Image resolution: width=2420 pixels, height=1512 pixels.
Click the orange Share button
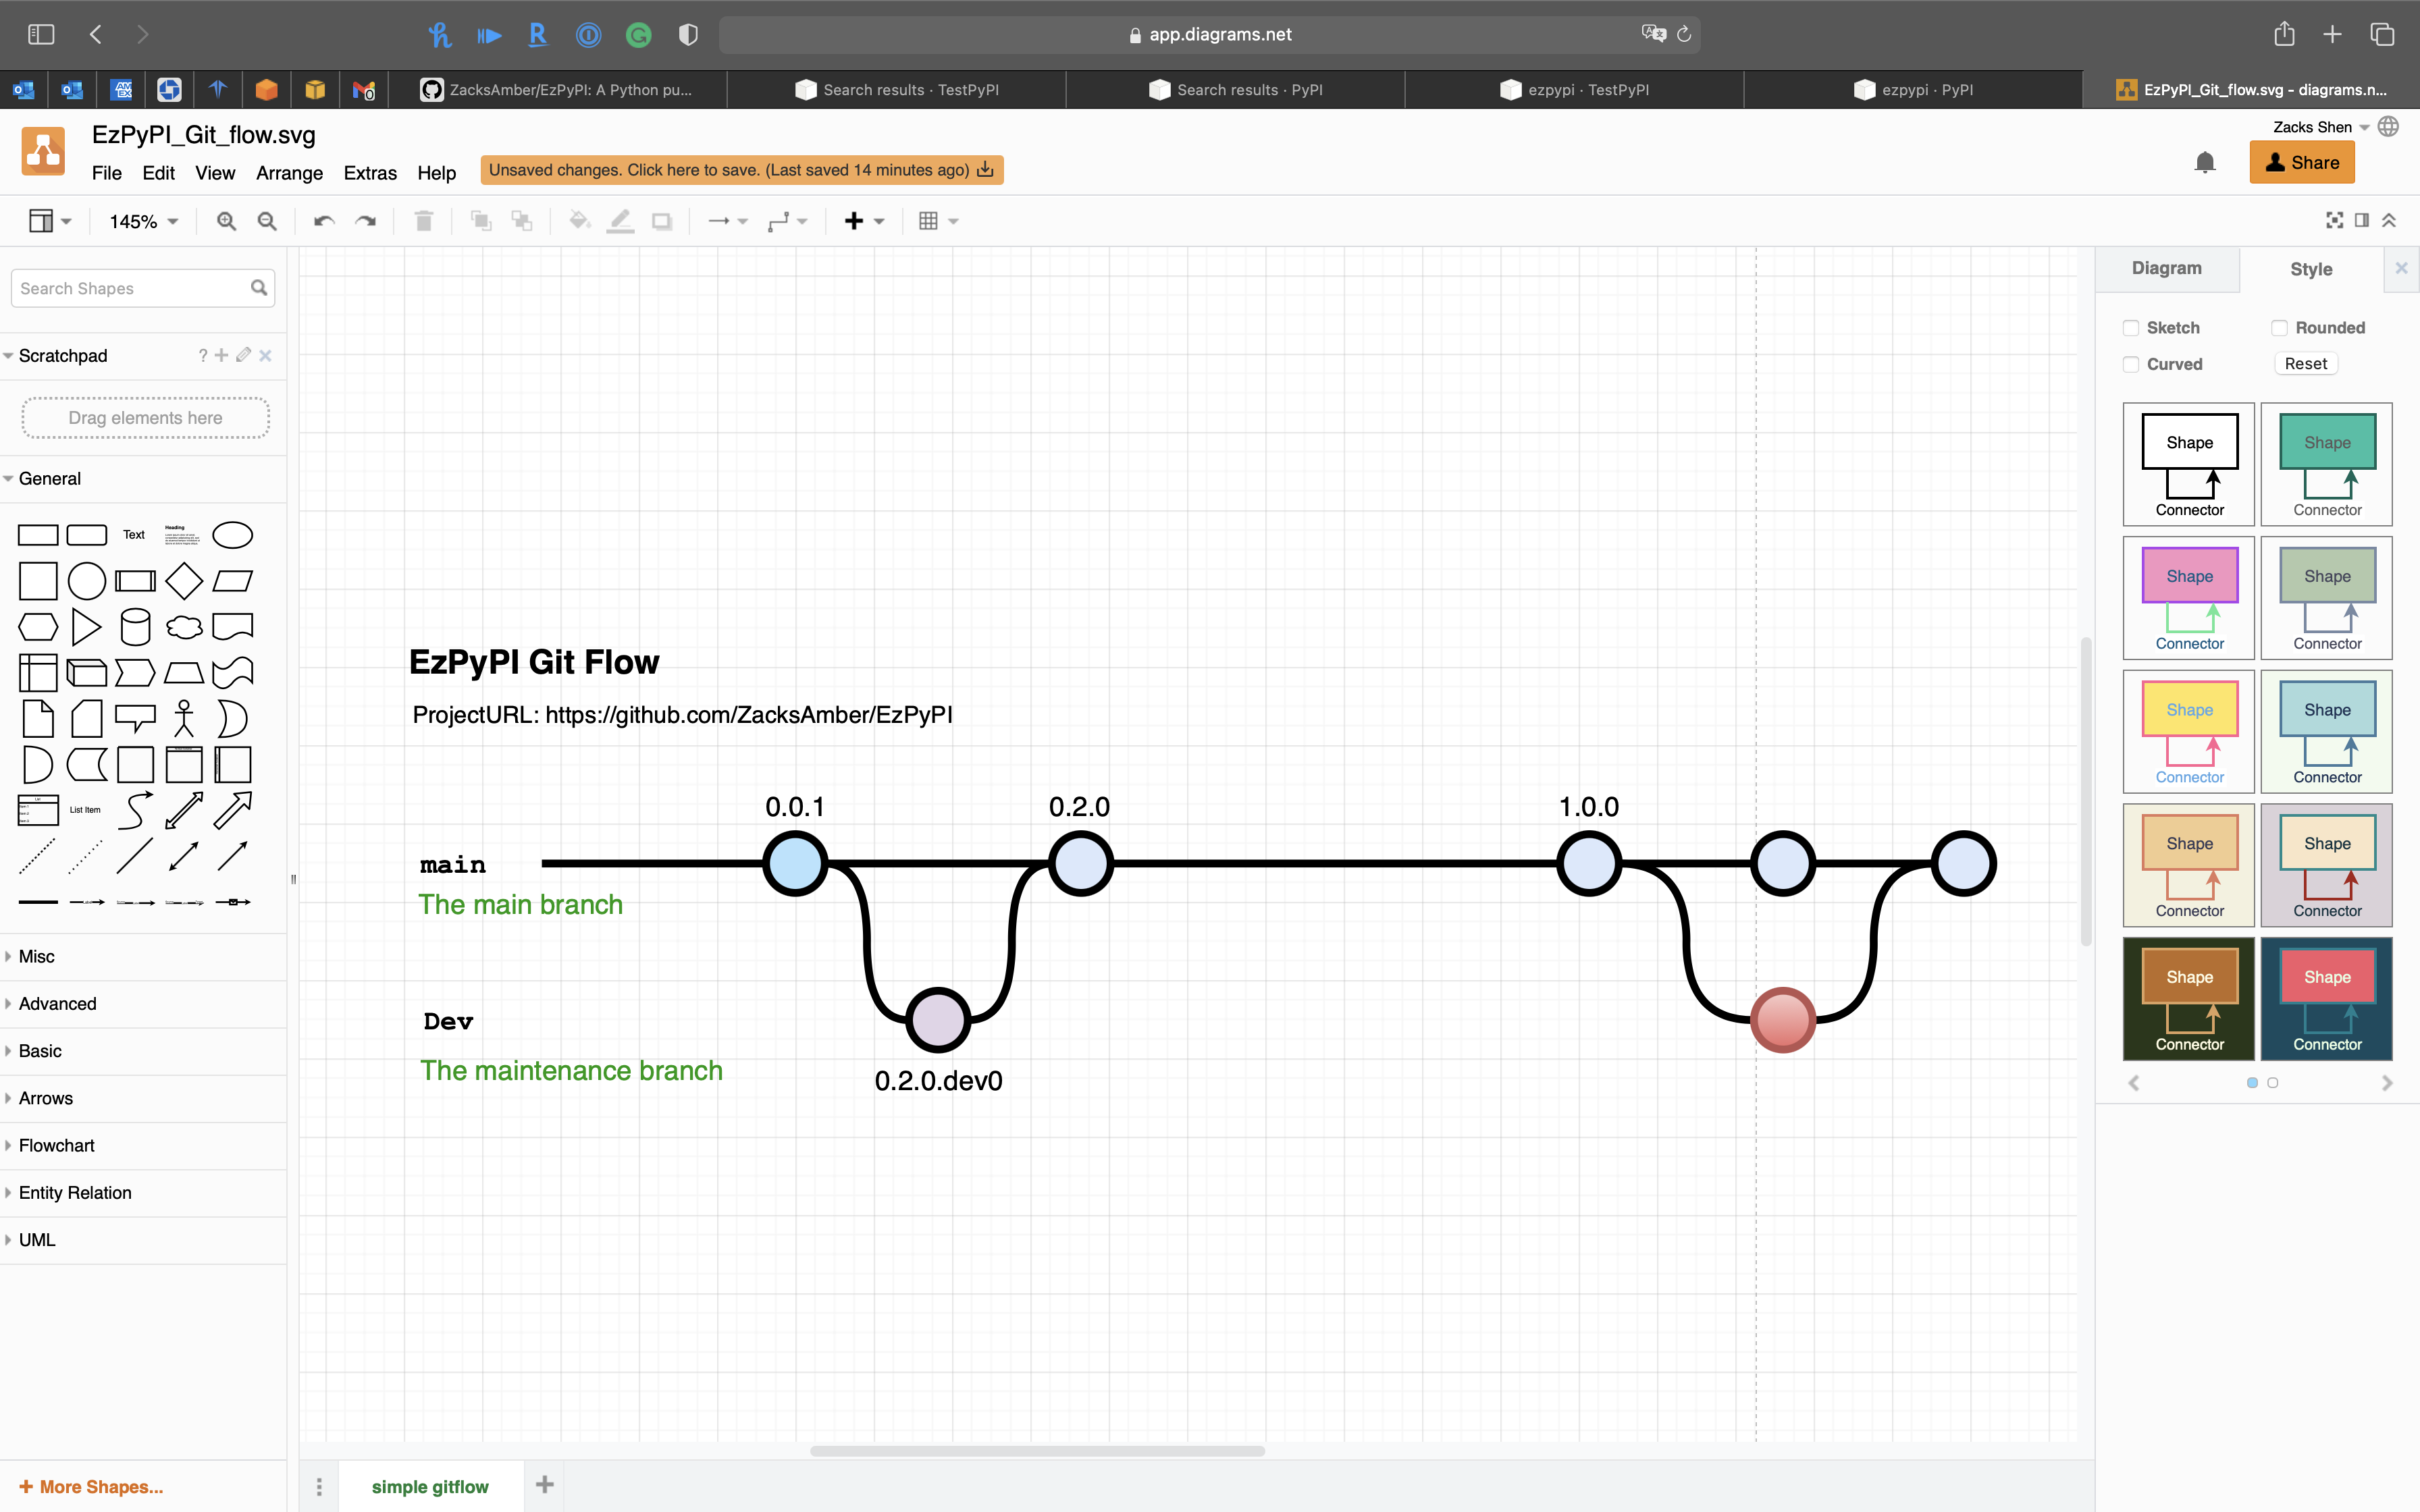coord(2301,163)
